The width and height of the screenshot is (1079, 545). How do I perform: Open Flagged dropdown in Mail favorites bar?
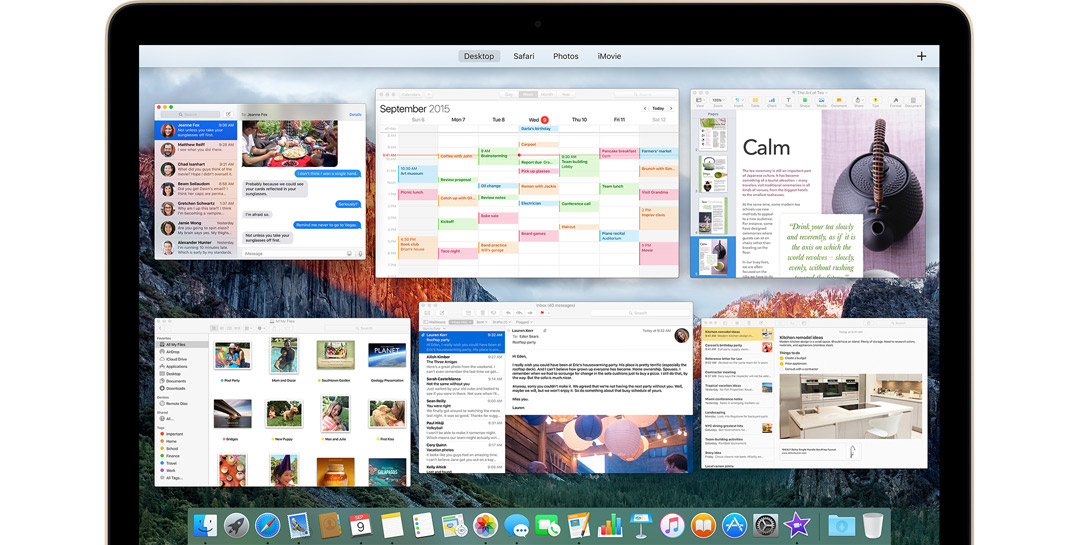click(x=523, y=322)
